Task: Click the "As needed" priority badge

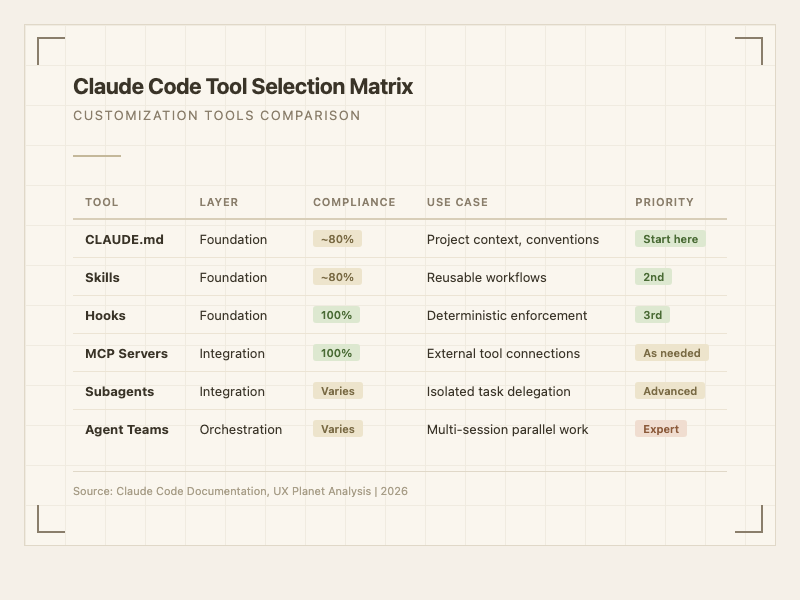Action: tap(671, 353)
